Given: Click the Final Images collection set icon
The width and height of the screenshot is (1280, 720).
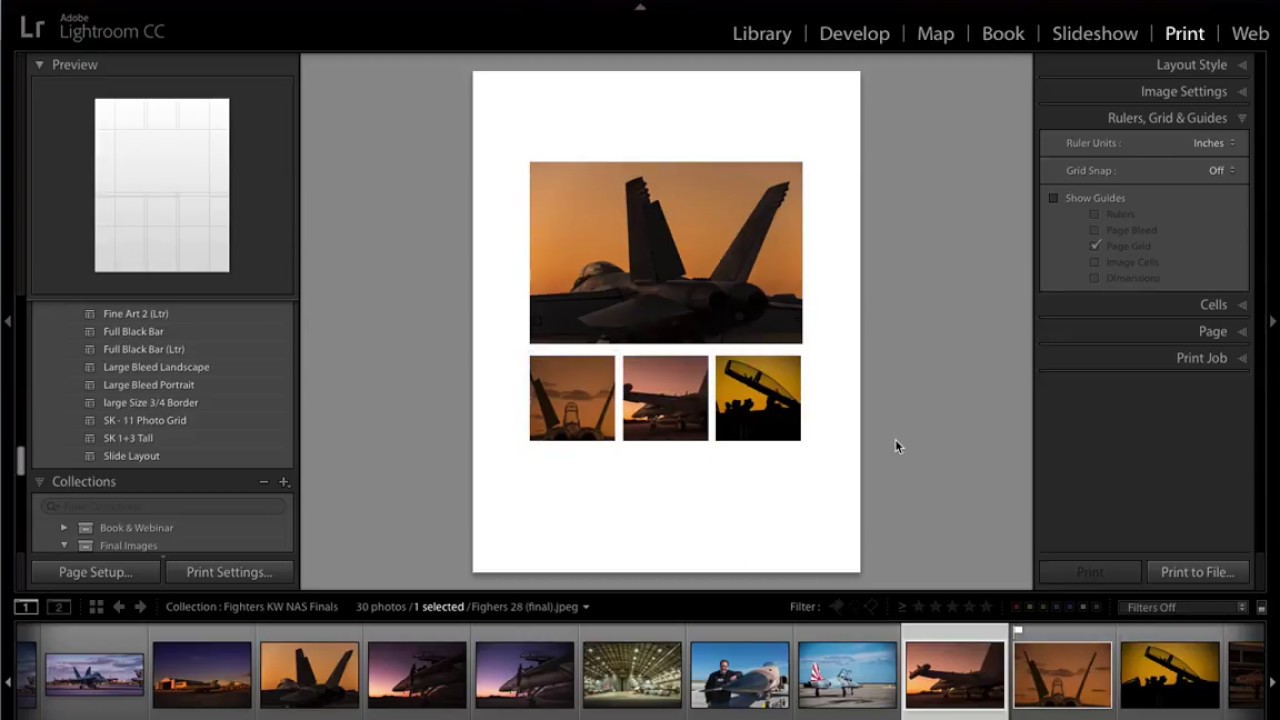Looking at the screenshot, I should click(x=86, y=546).
